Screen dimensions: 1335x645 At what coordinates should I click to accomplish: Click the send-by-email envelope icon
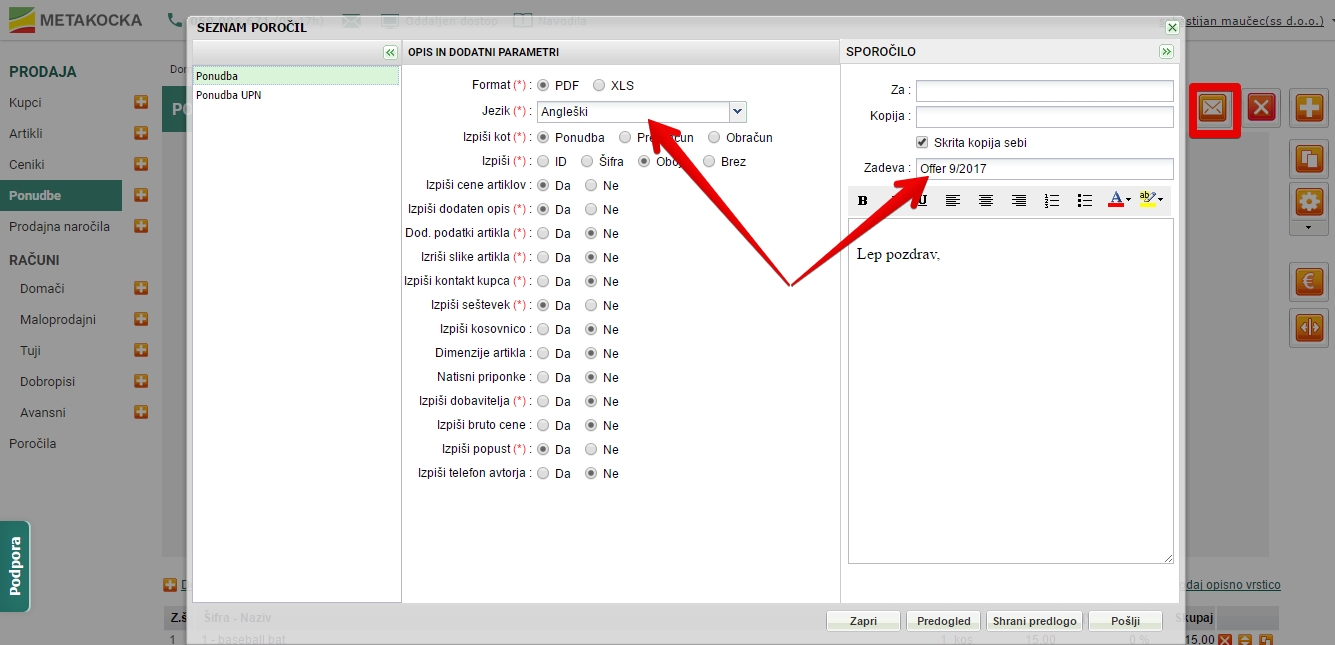1213,108
